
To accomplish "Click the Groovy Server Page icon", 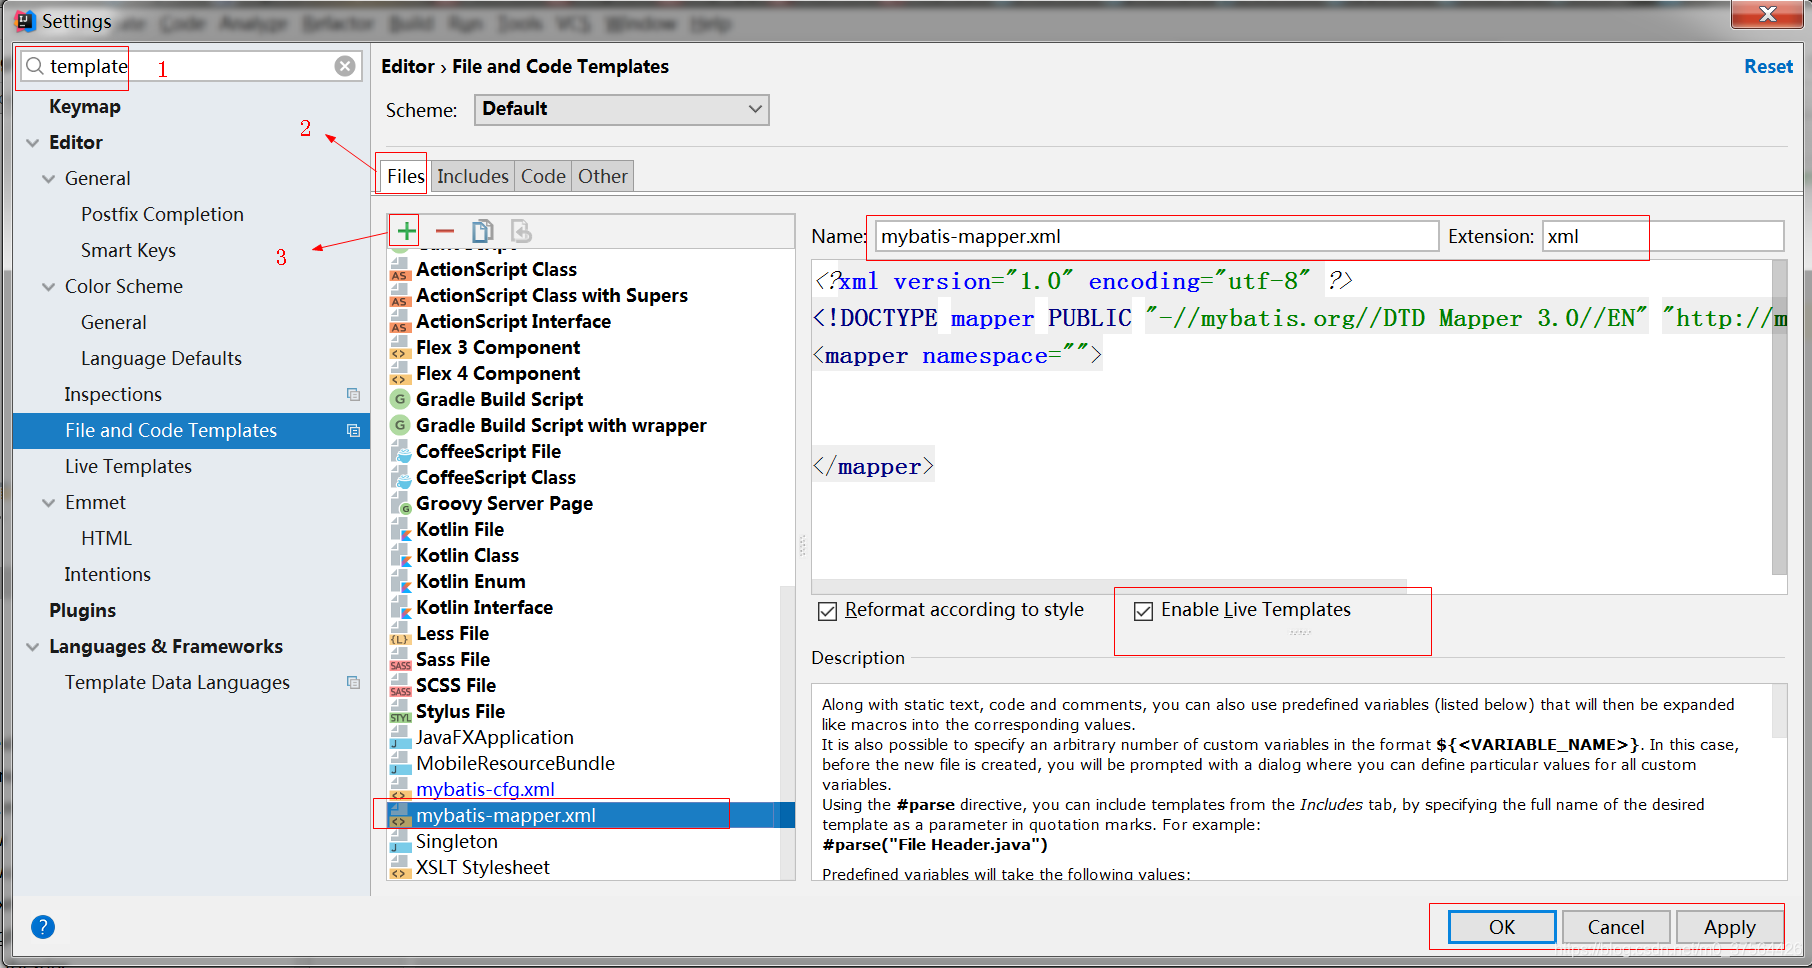I will point(400,504).
